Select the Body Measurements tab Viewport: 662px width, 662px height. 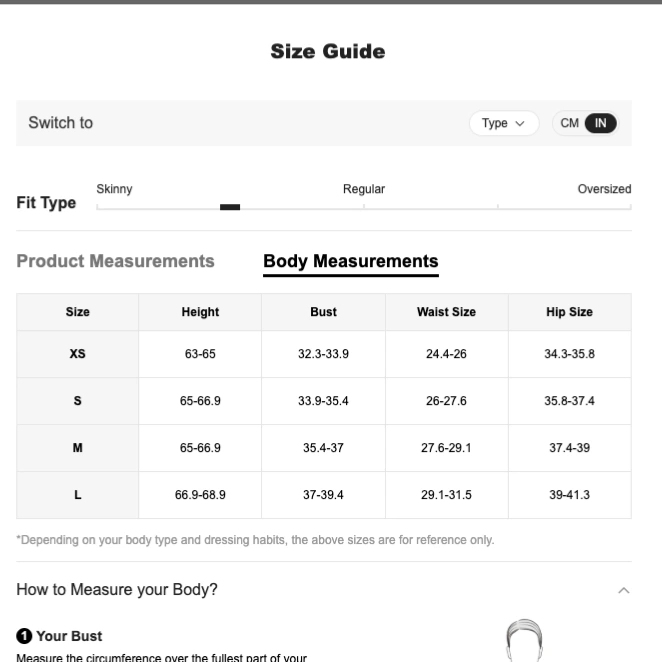[x=351, y=261]
